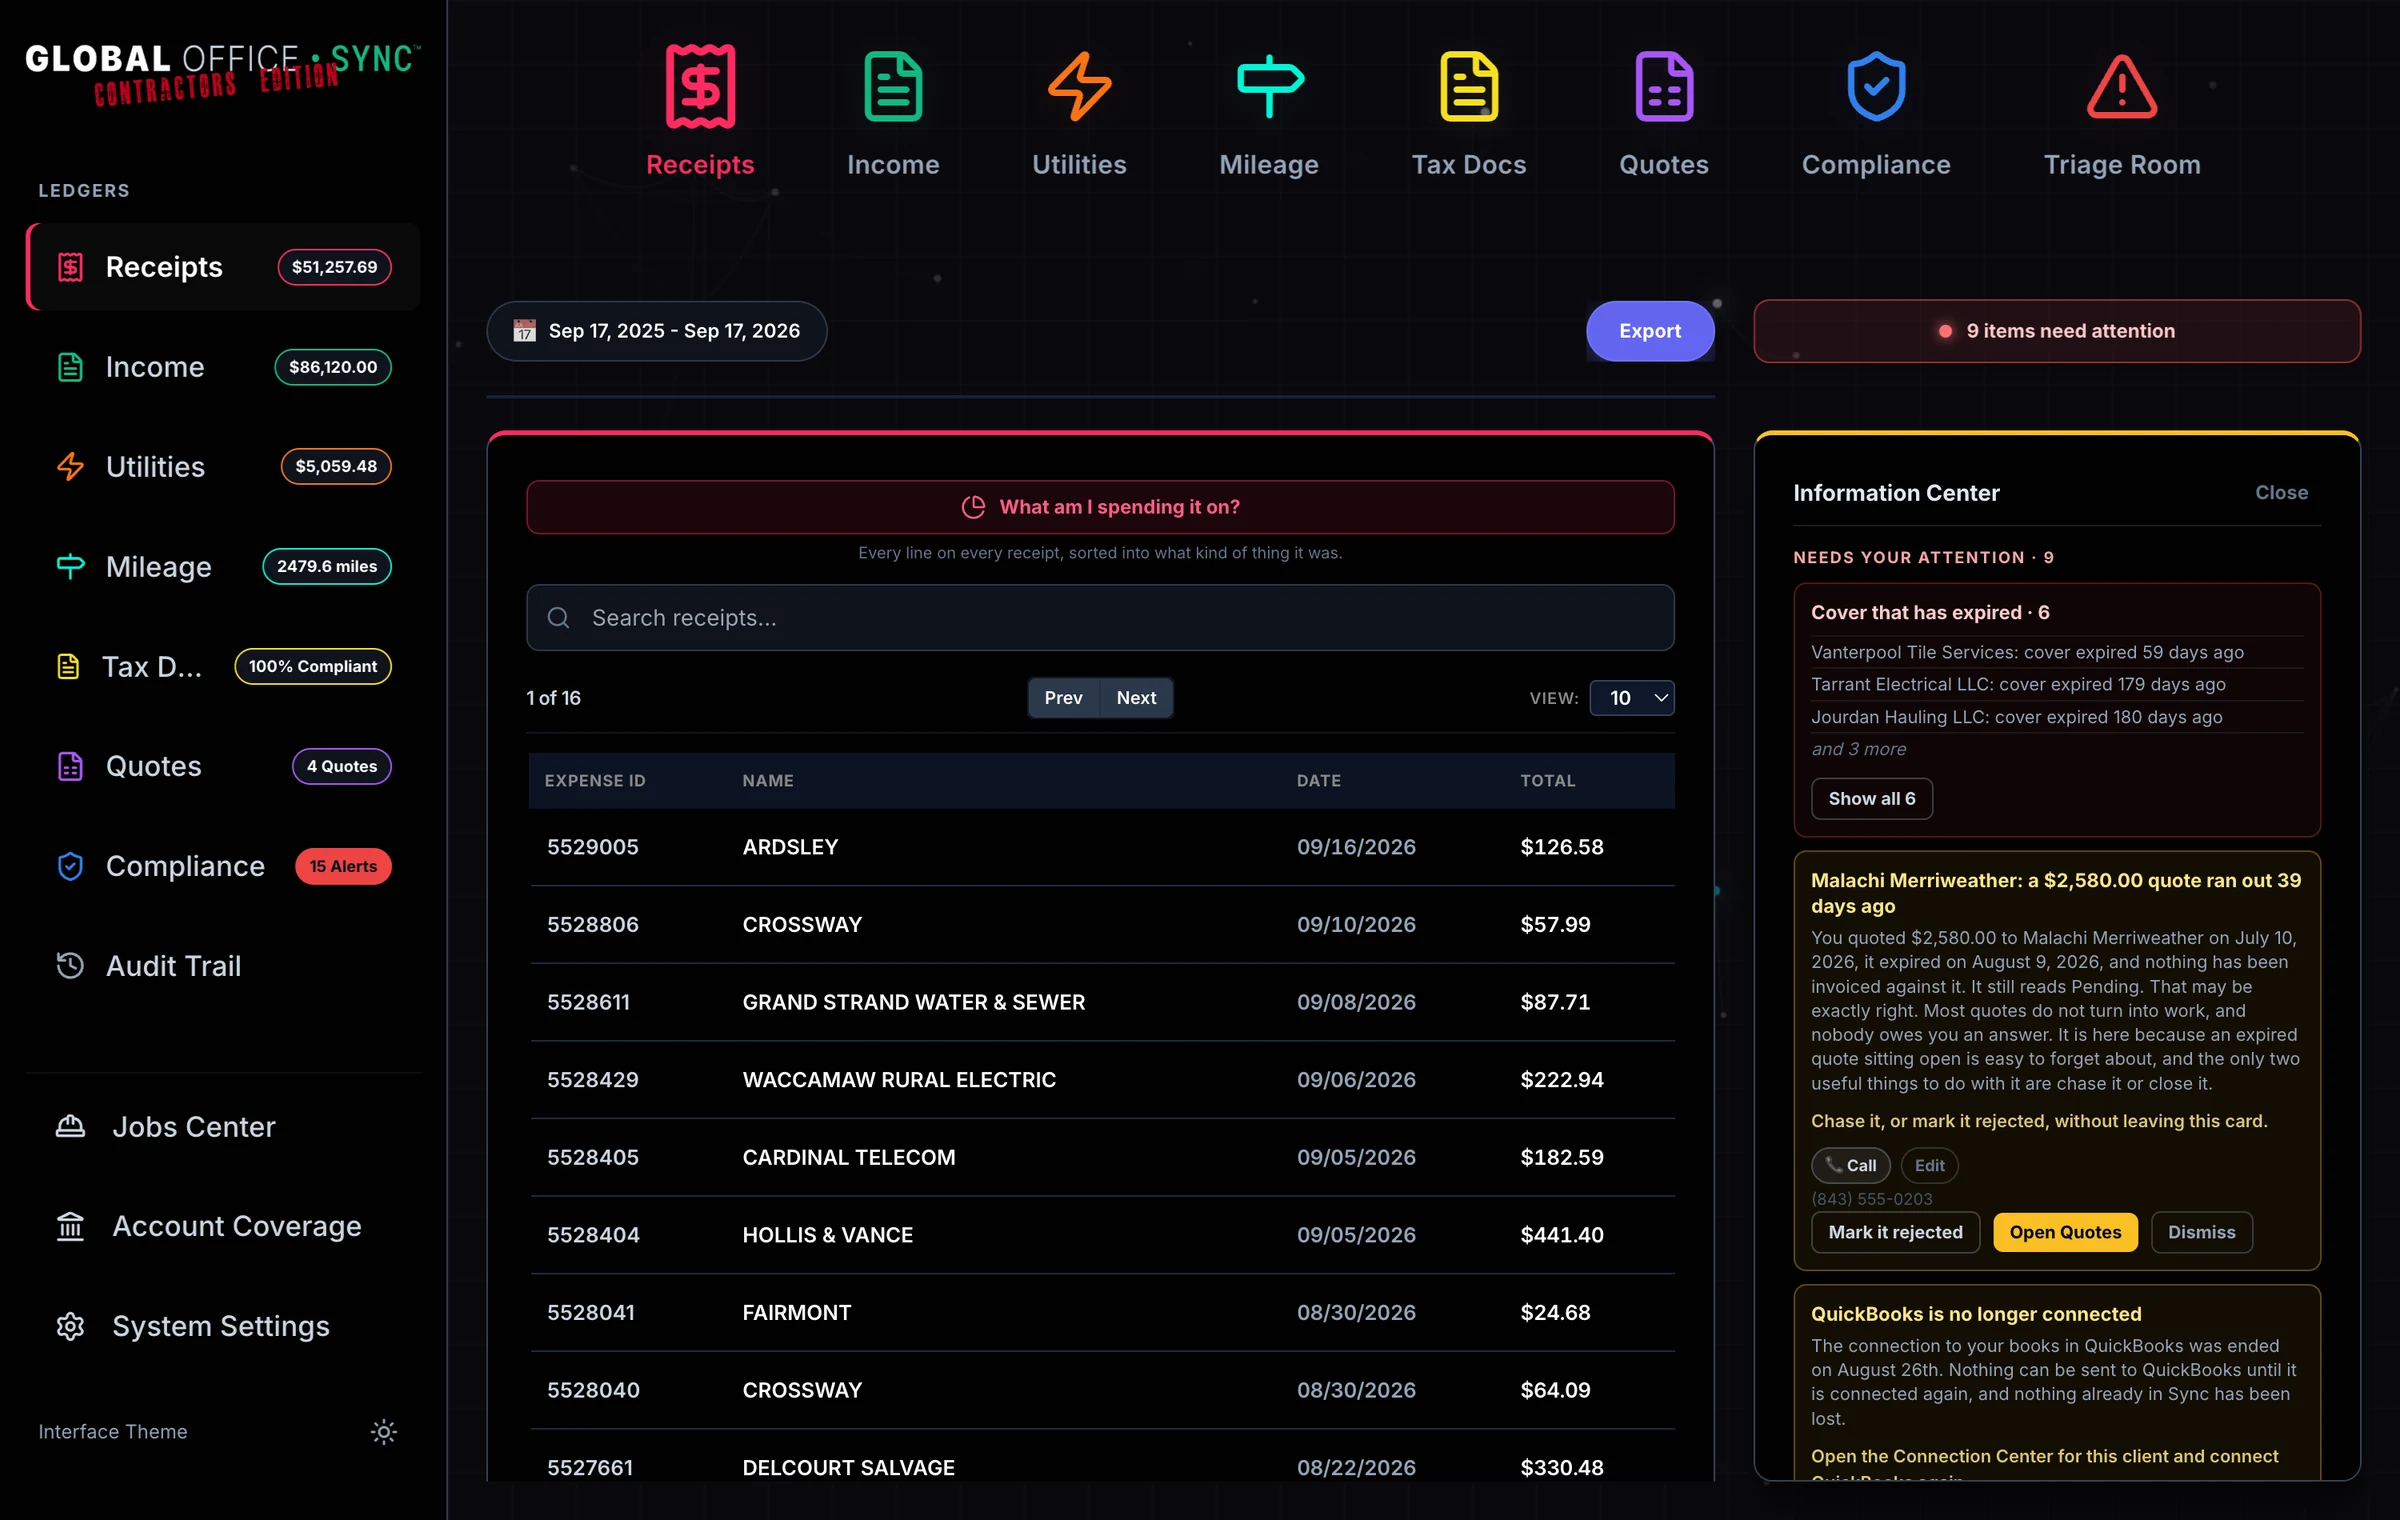
Task: Open Jobs Center in the sidebar
Action: (x=223, y=1127)
